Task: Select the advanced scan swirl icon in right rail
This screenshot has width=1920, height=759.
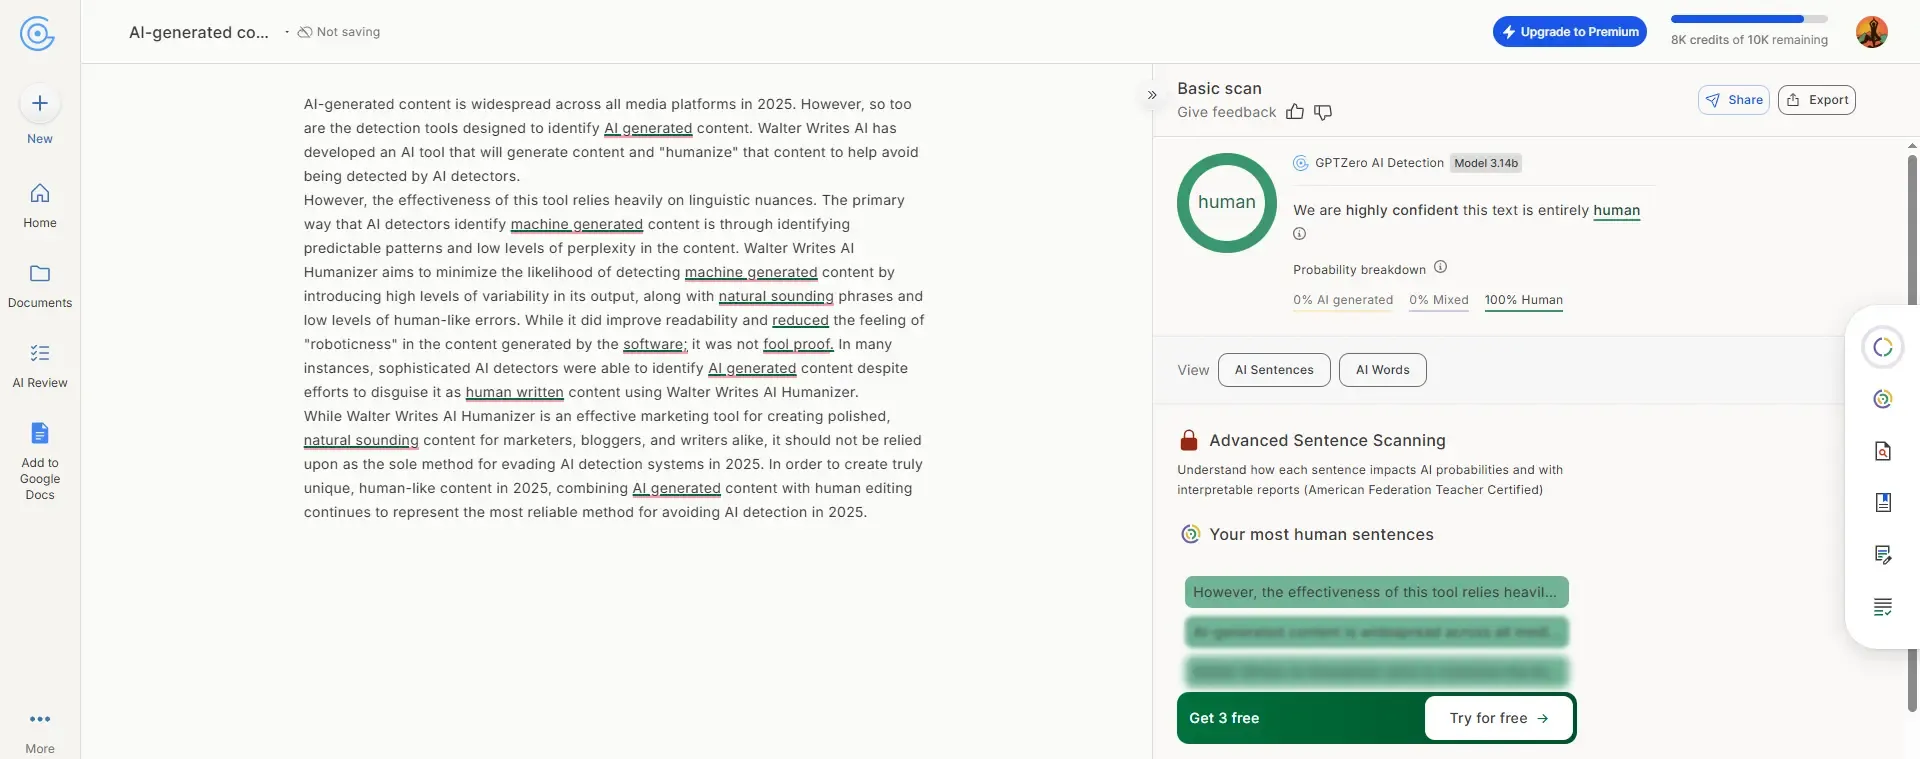Action: point(1883,399)
